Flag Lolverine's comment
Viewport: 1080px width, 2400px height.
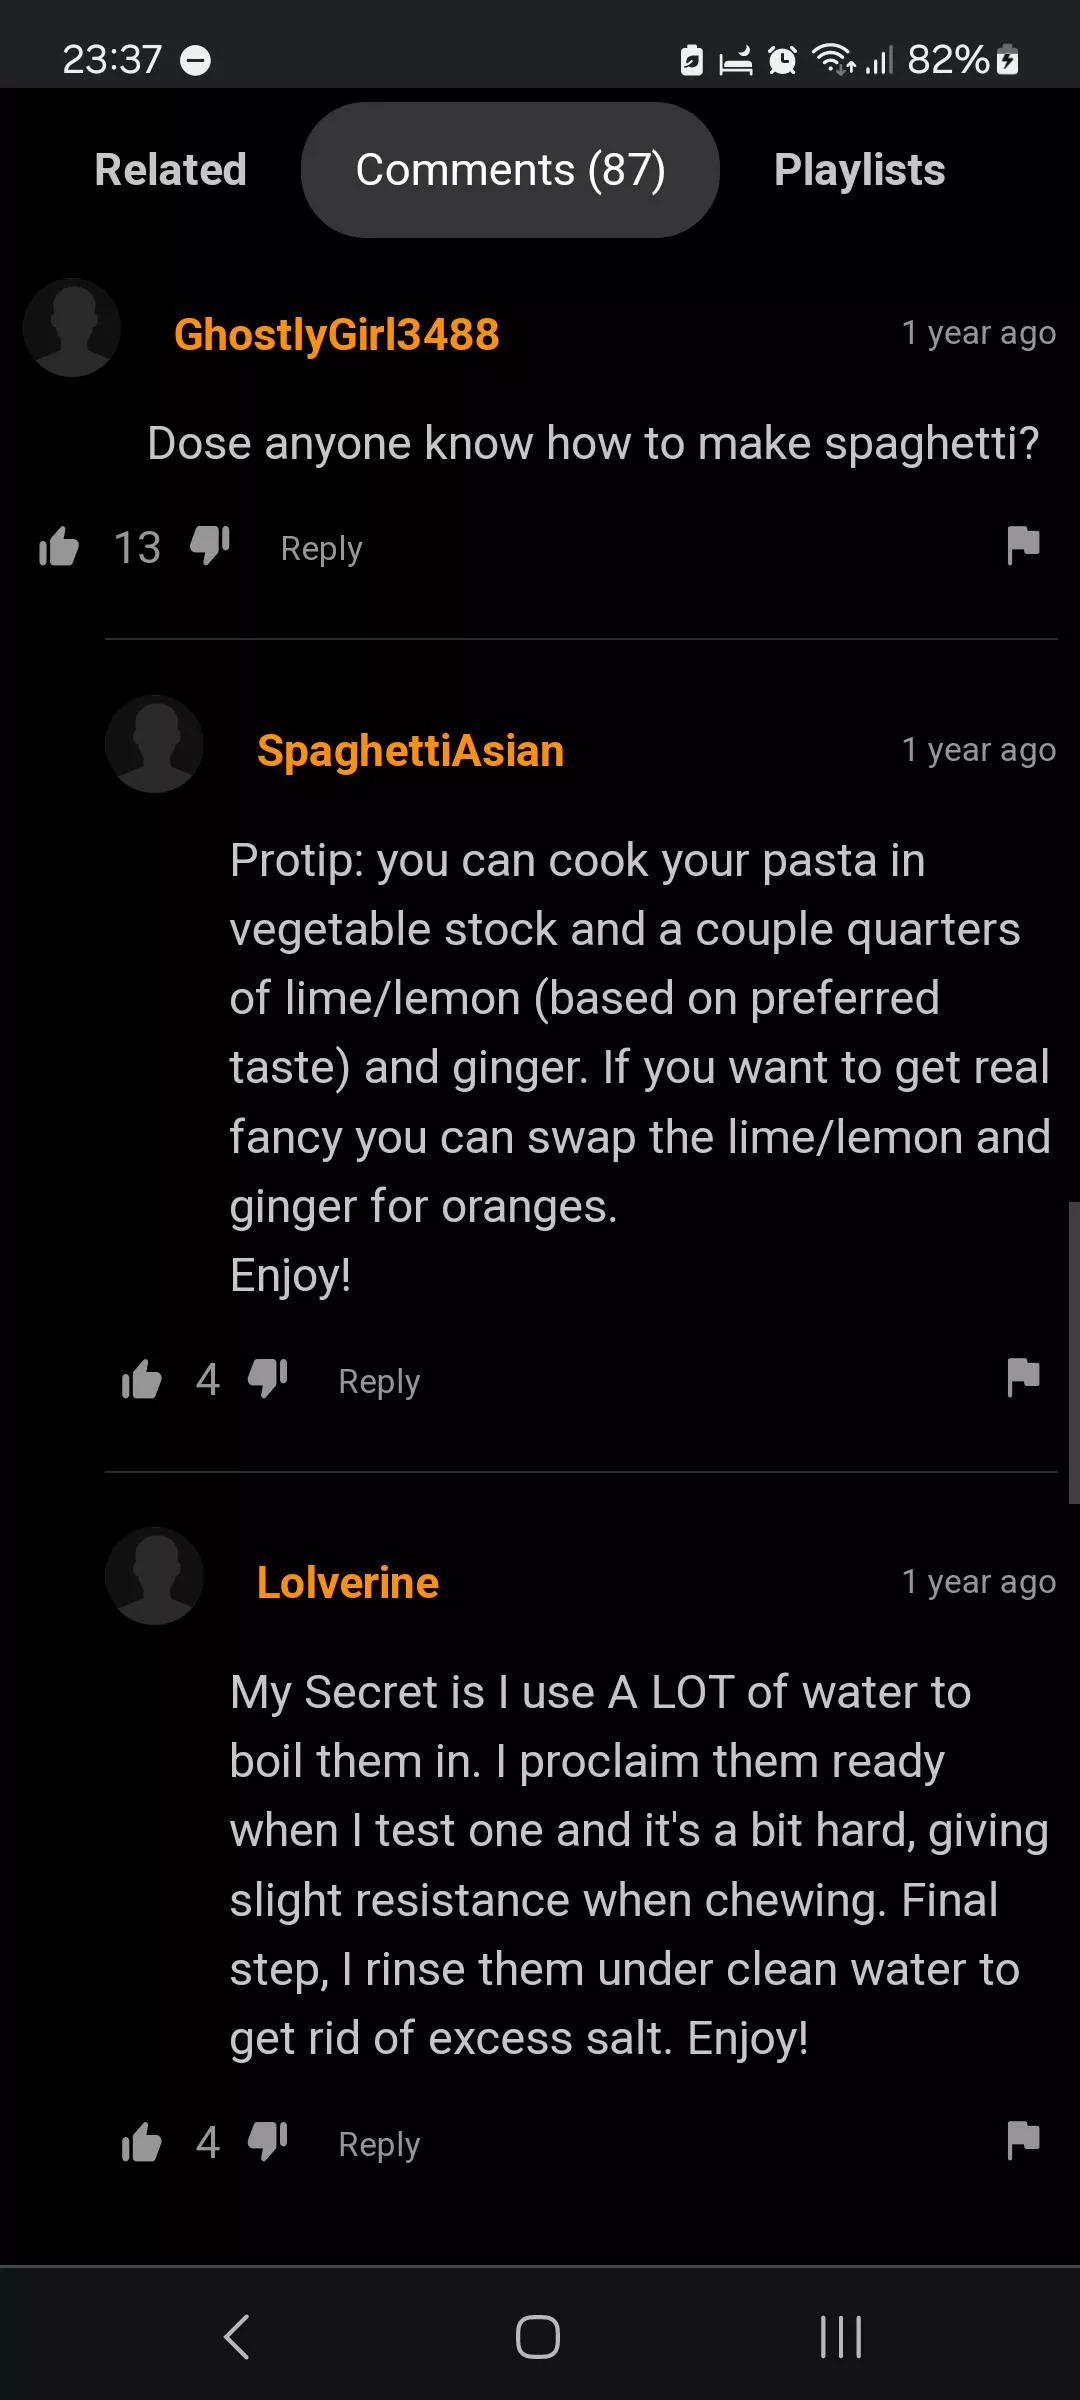pos(1023,2141)
